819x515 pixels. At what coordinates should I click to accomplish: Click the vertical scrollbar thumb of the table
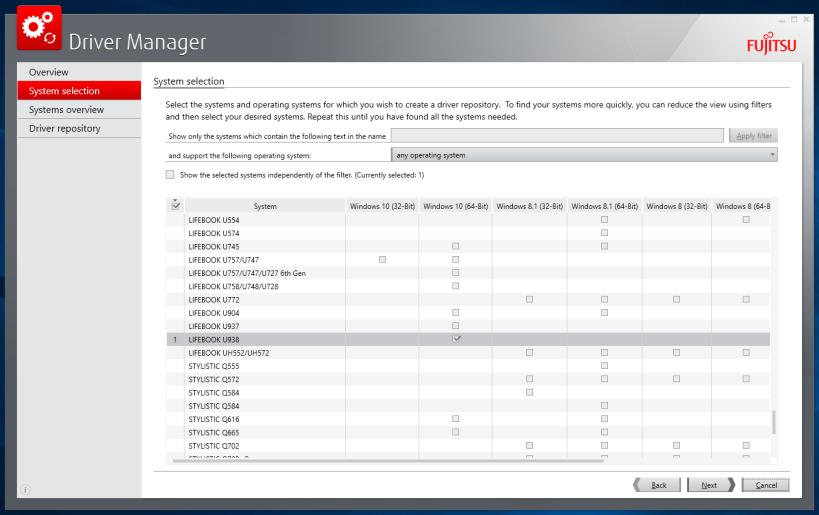click(x=774, y=422)
